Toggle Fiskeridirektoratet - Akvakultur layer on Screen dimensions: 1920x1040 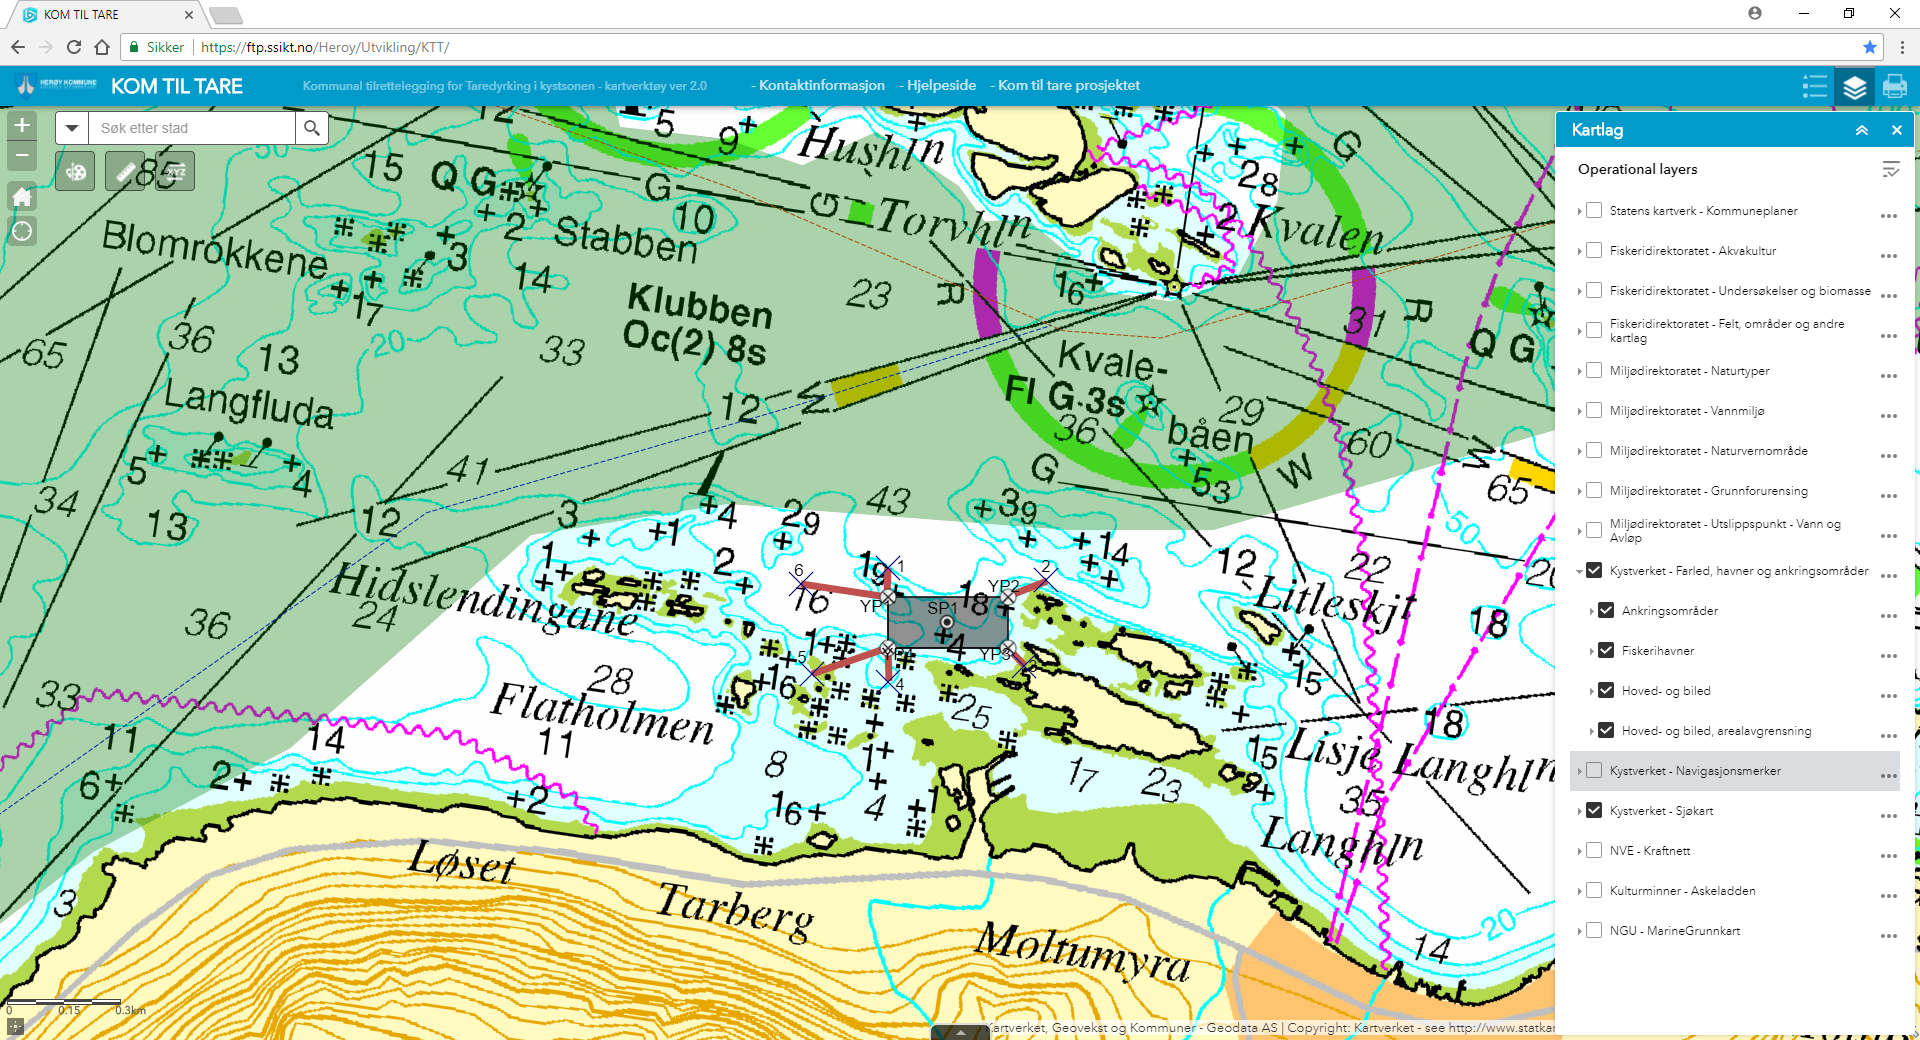click(1594, 251)
